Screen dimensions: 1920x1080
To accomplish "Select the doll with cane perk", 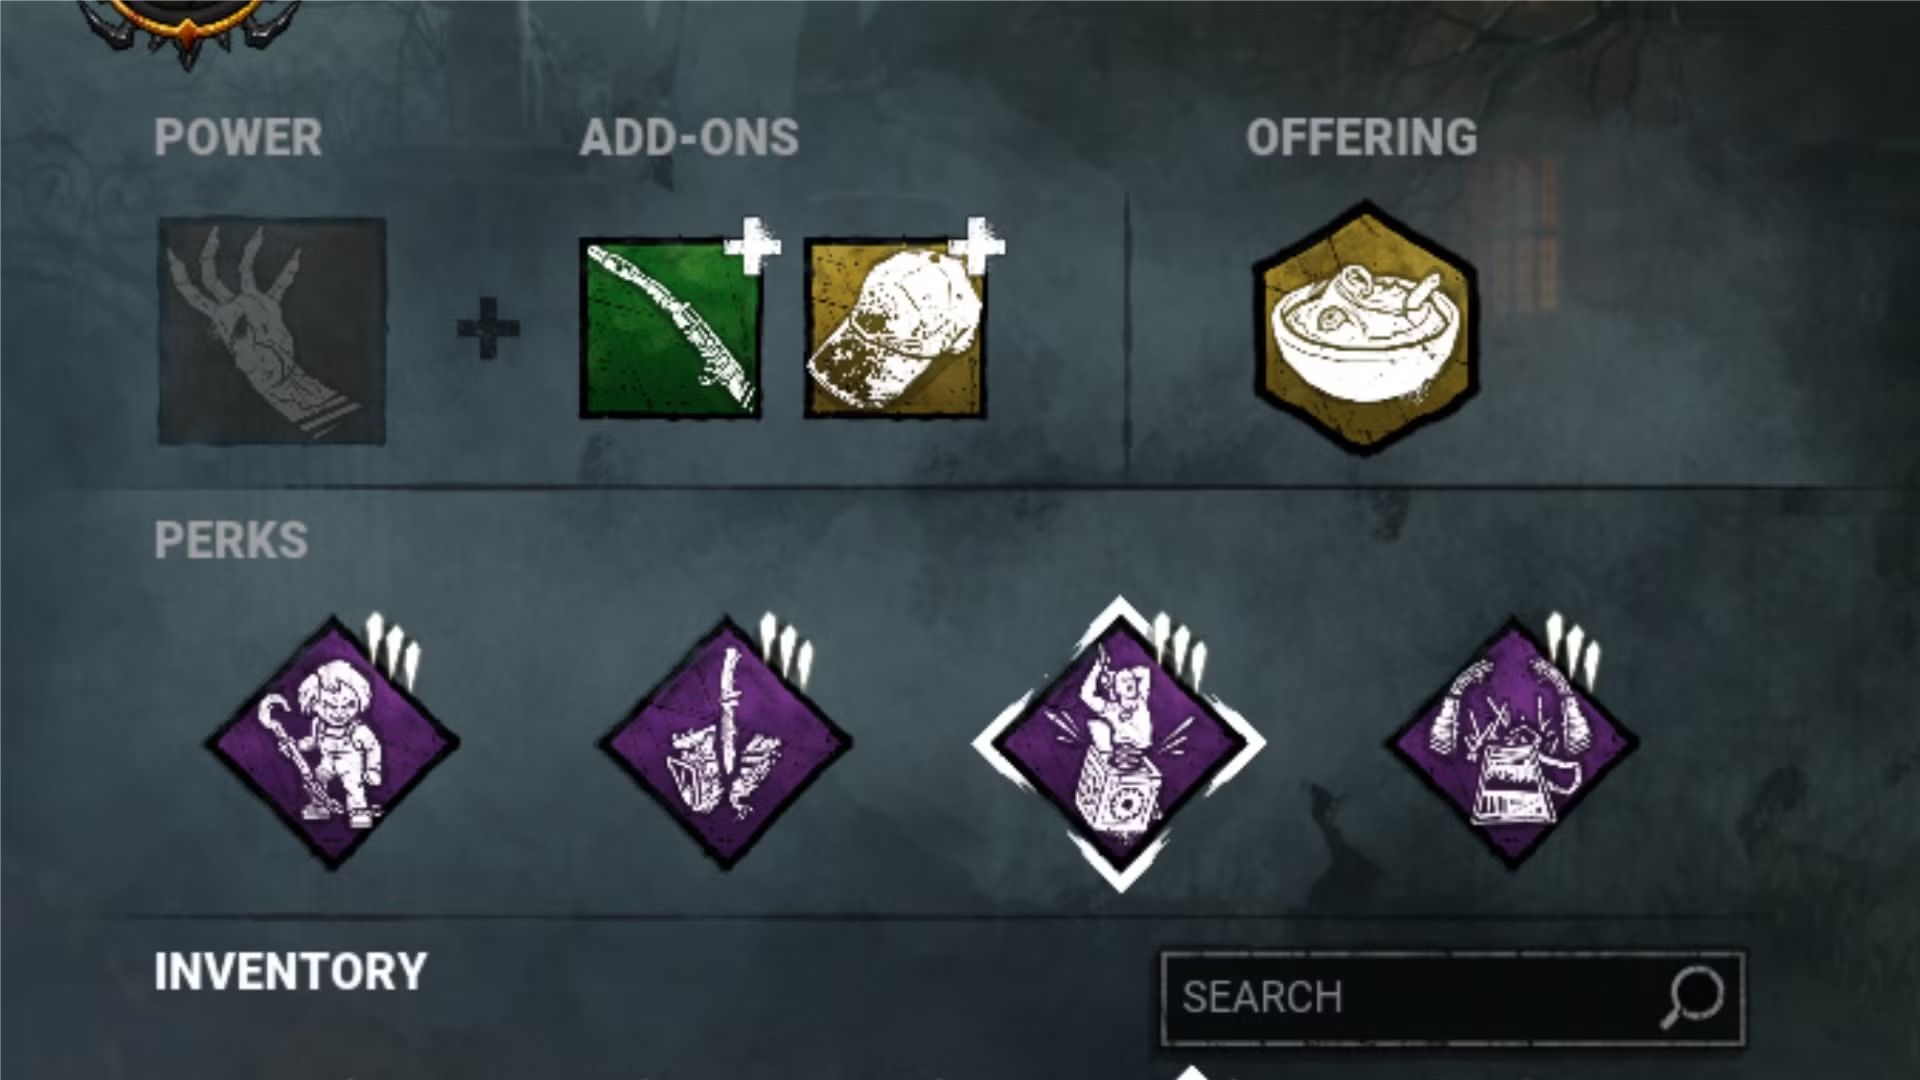I will tap(332, 743).
